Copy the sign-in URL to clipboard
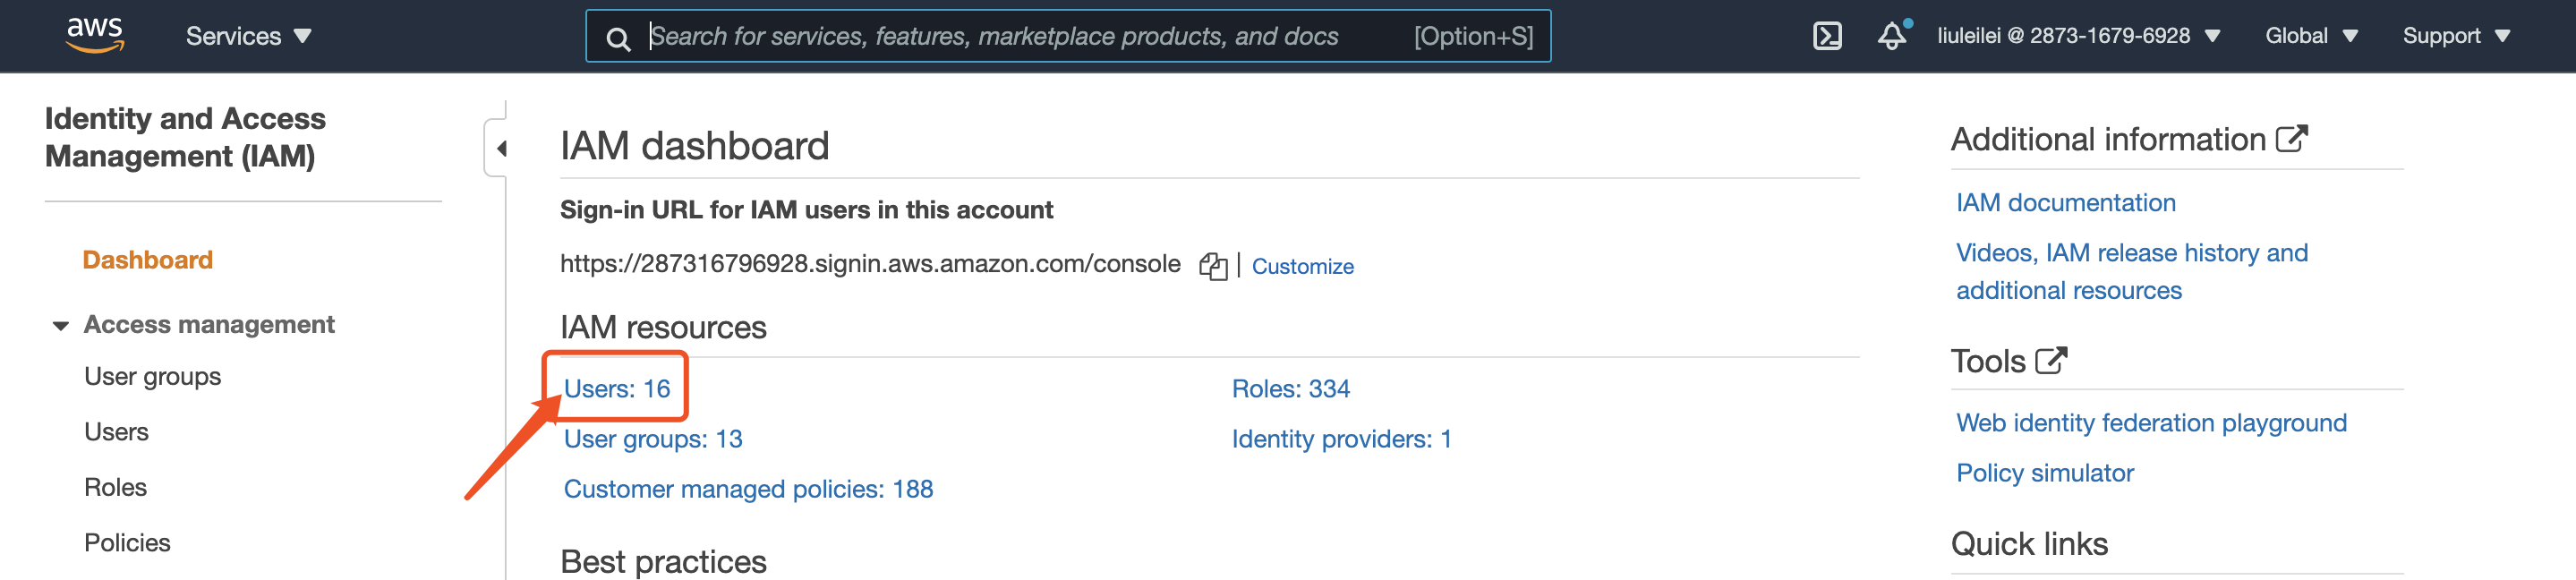This screenshot has width=2576, height=580. 1212,266
